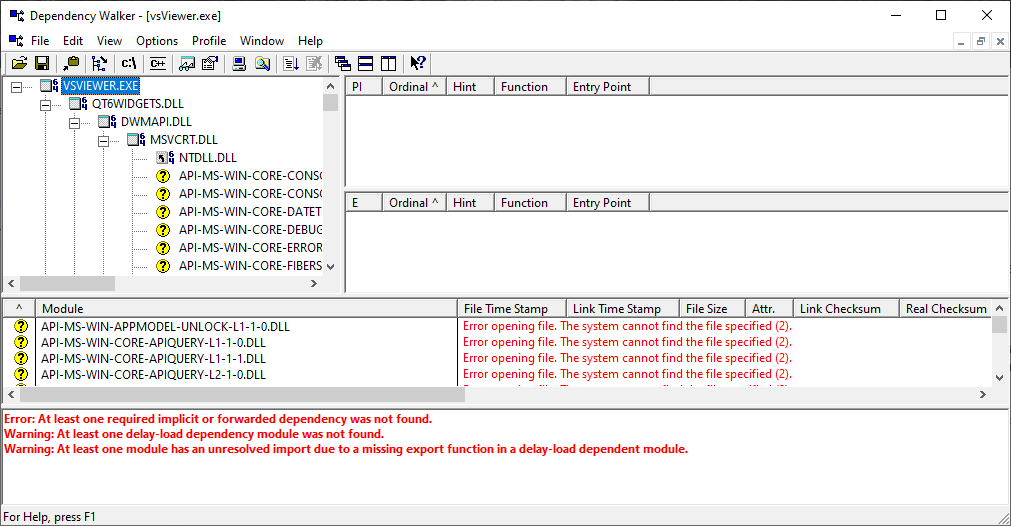Sort module list by File Time Stamp column

[x=511, y=309]
